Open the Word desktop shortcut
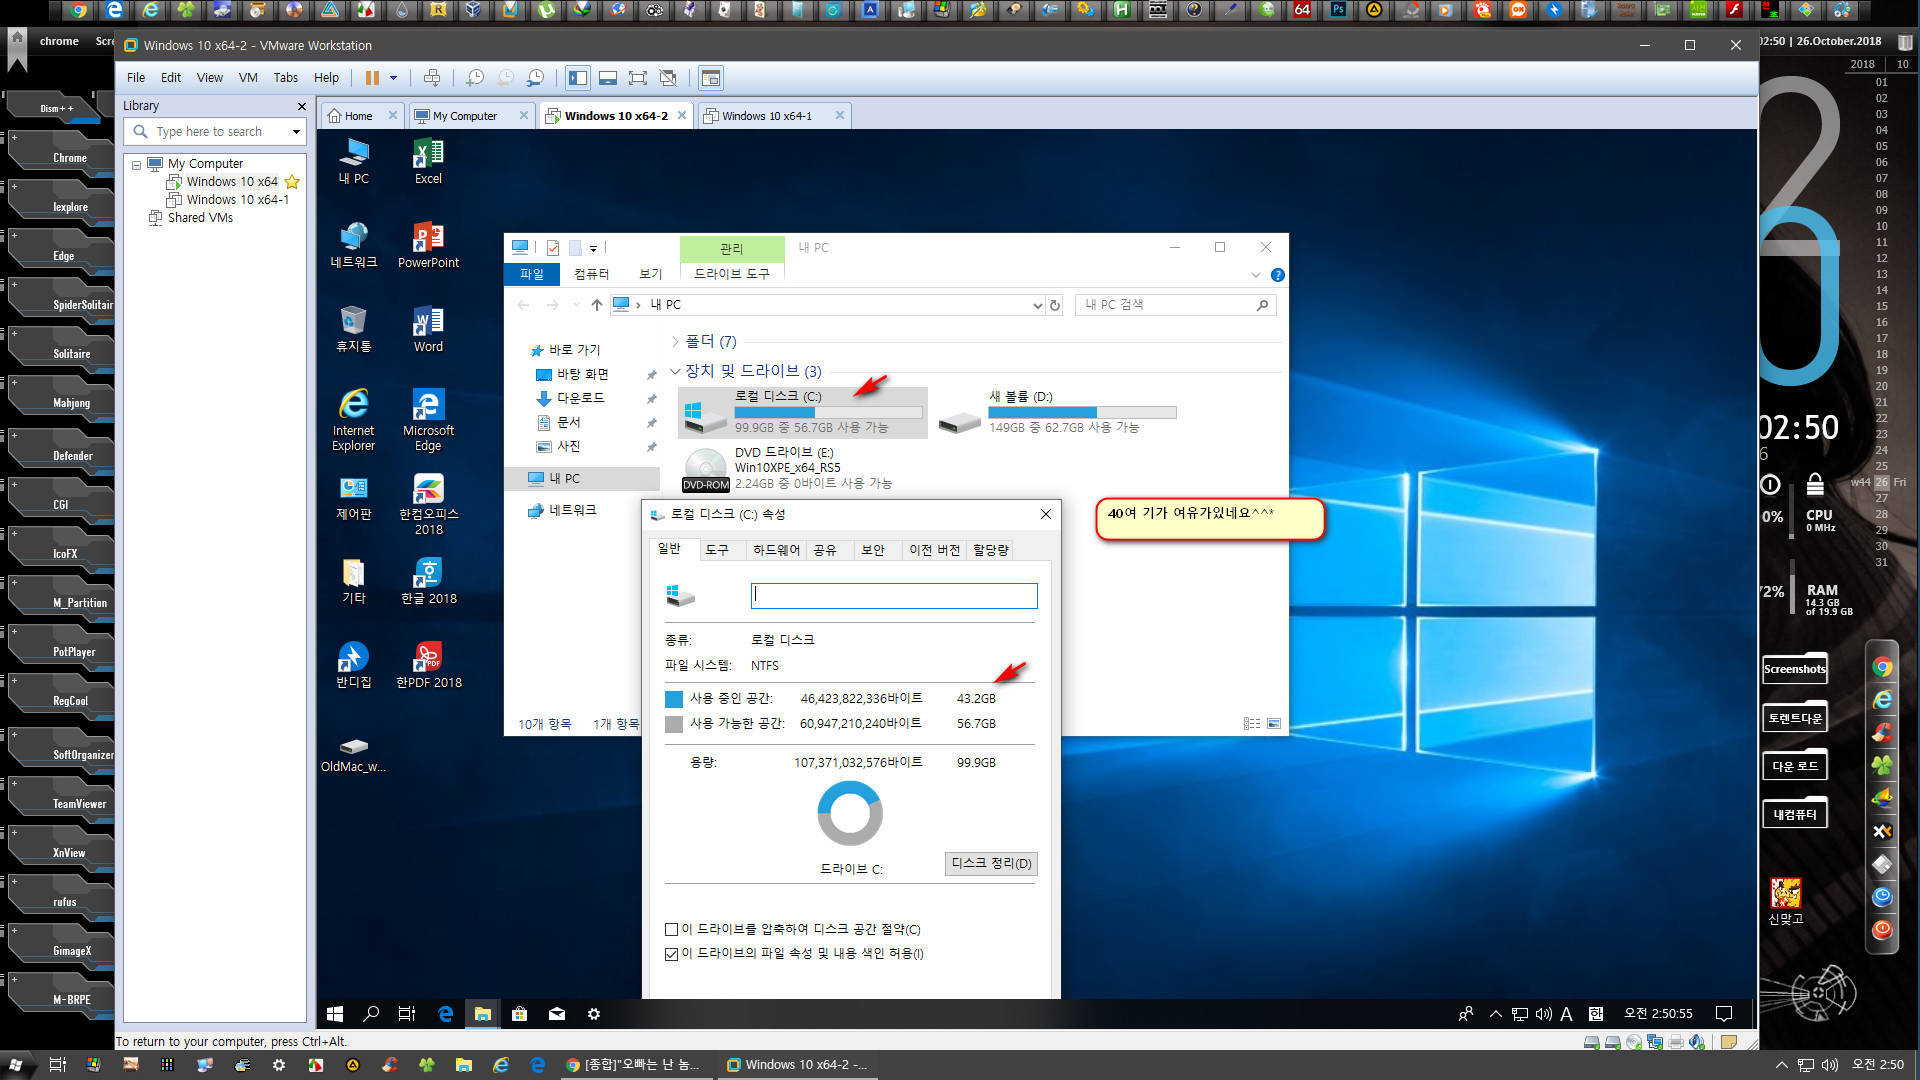The height and width of the screenshot is (1080, 1920). [x=428, y=330]
